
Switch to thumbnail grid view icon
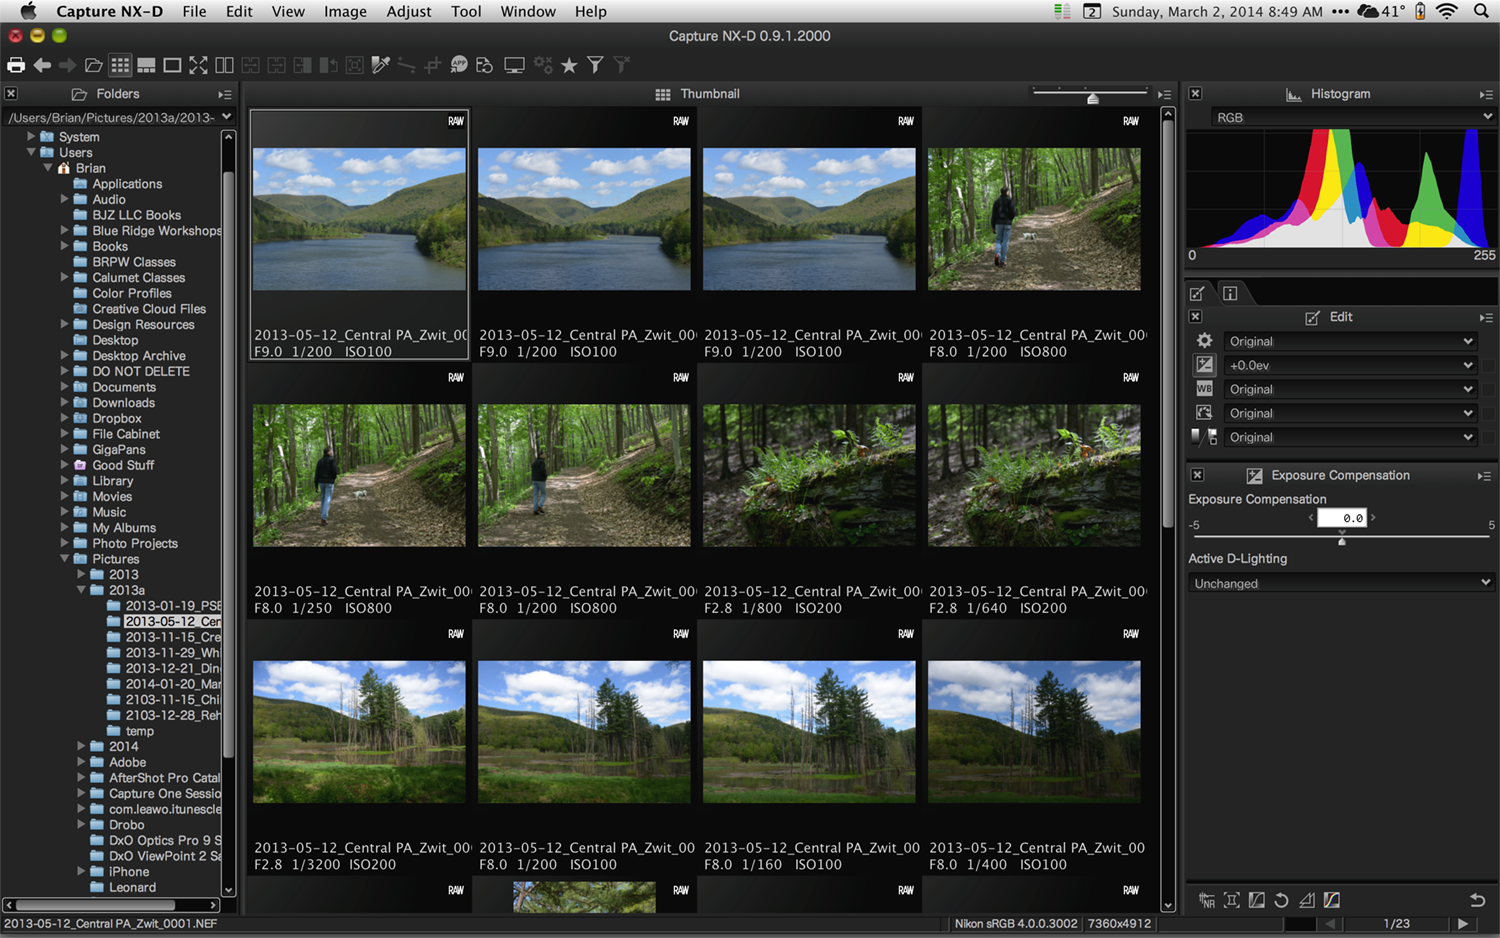coord(120,65)
